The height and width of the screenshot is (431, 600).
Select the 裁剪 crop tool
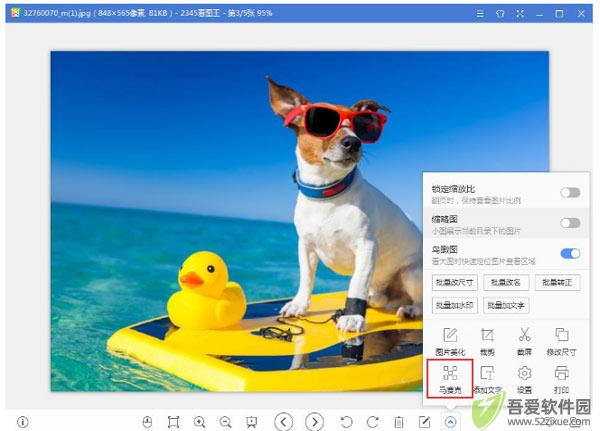pyautogui.click(x=487, y=341)
